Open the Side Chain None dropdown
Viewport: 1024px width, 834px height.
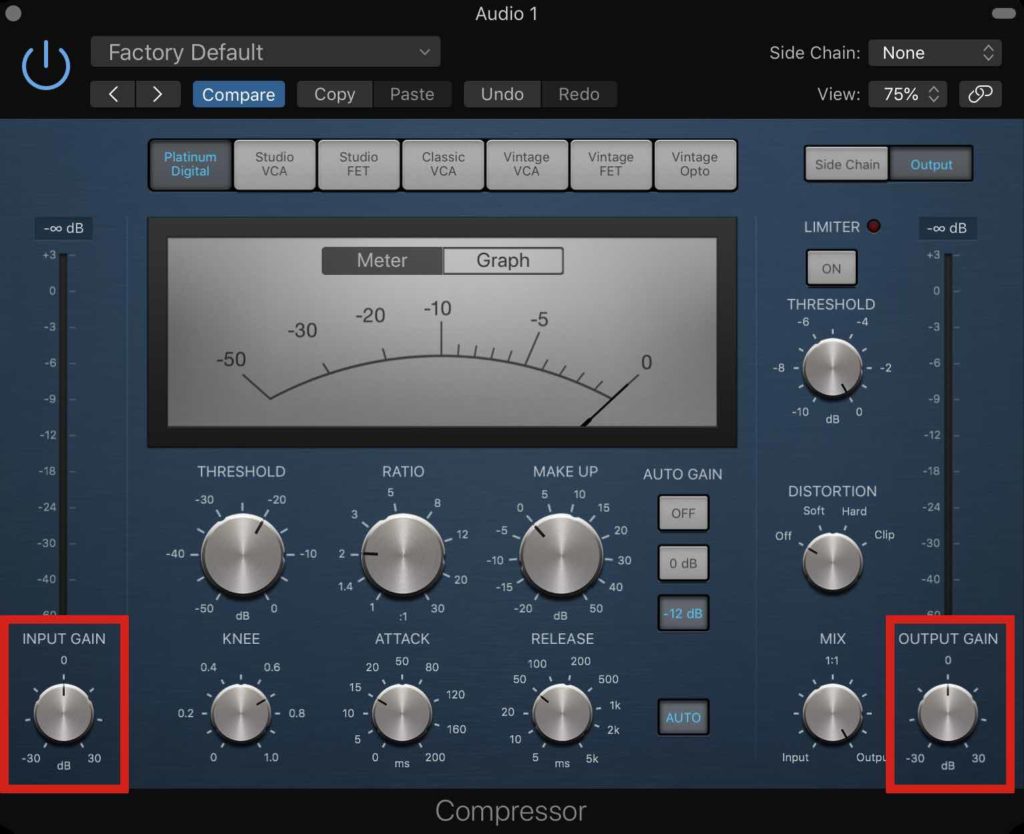934,53
